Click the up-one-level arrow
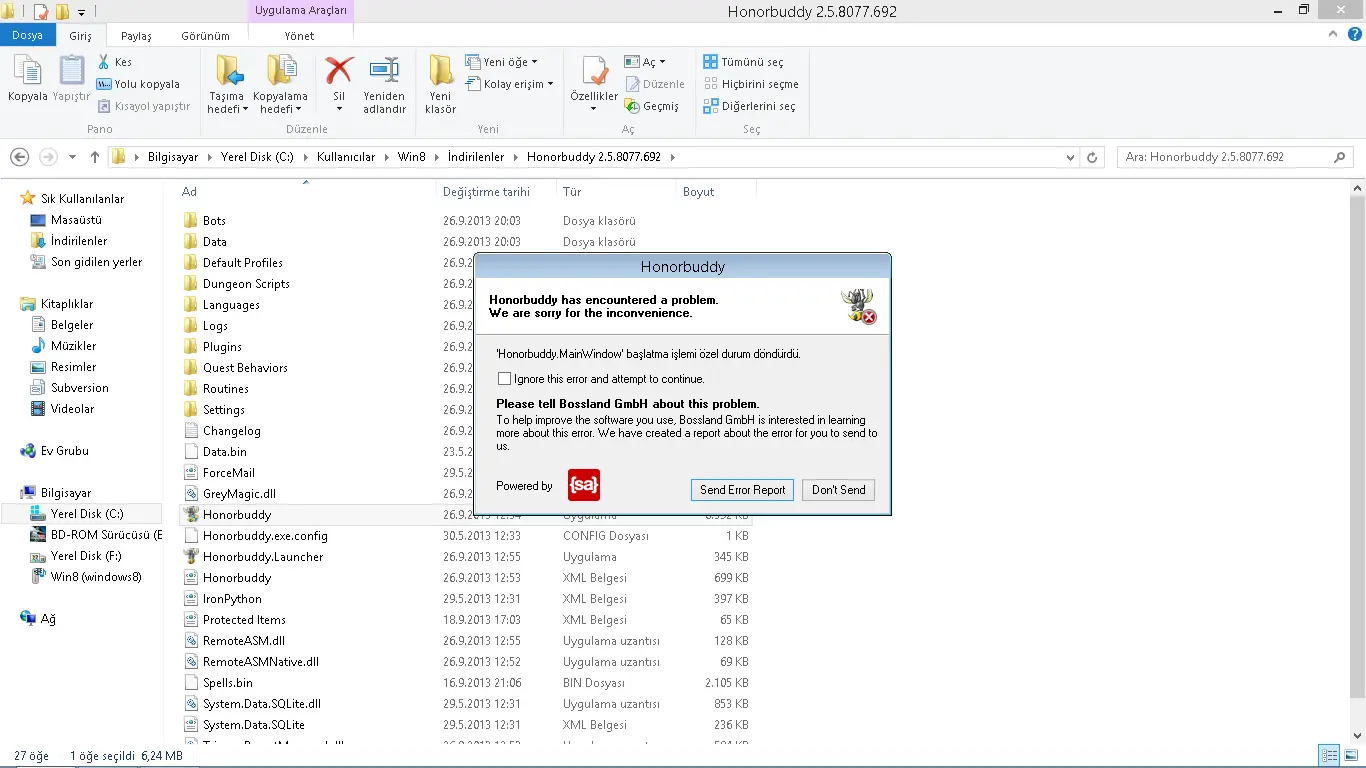The width and height of the screenshot is (1366, 768). click(x=95, y=157)
